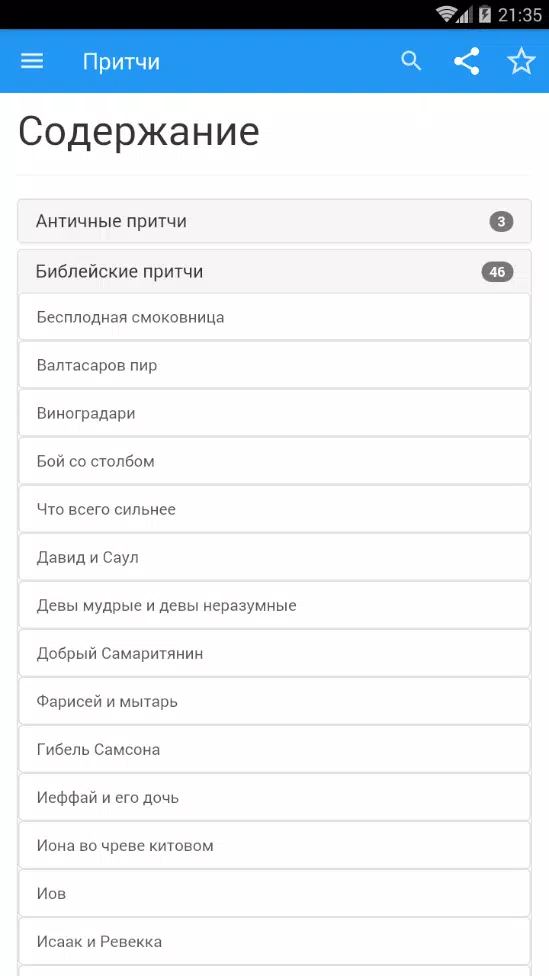This screenshot has height=976, width=549.
Task: Tap the 3 count badge
Action: pos(501,222)
